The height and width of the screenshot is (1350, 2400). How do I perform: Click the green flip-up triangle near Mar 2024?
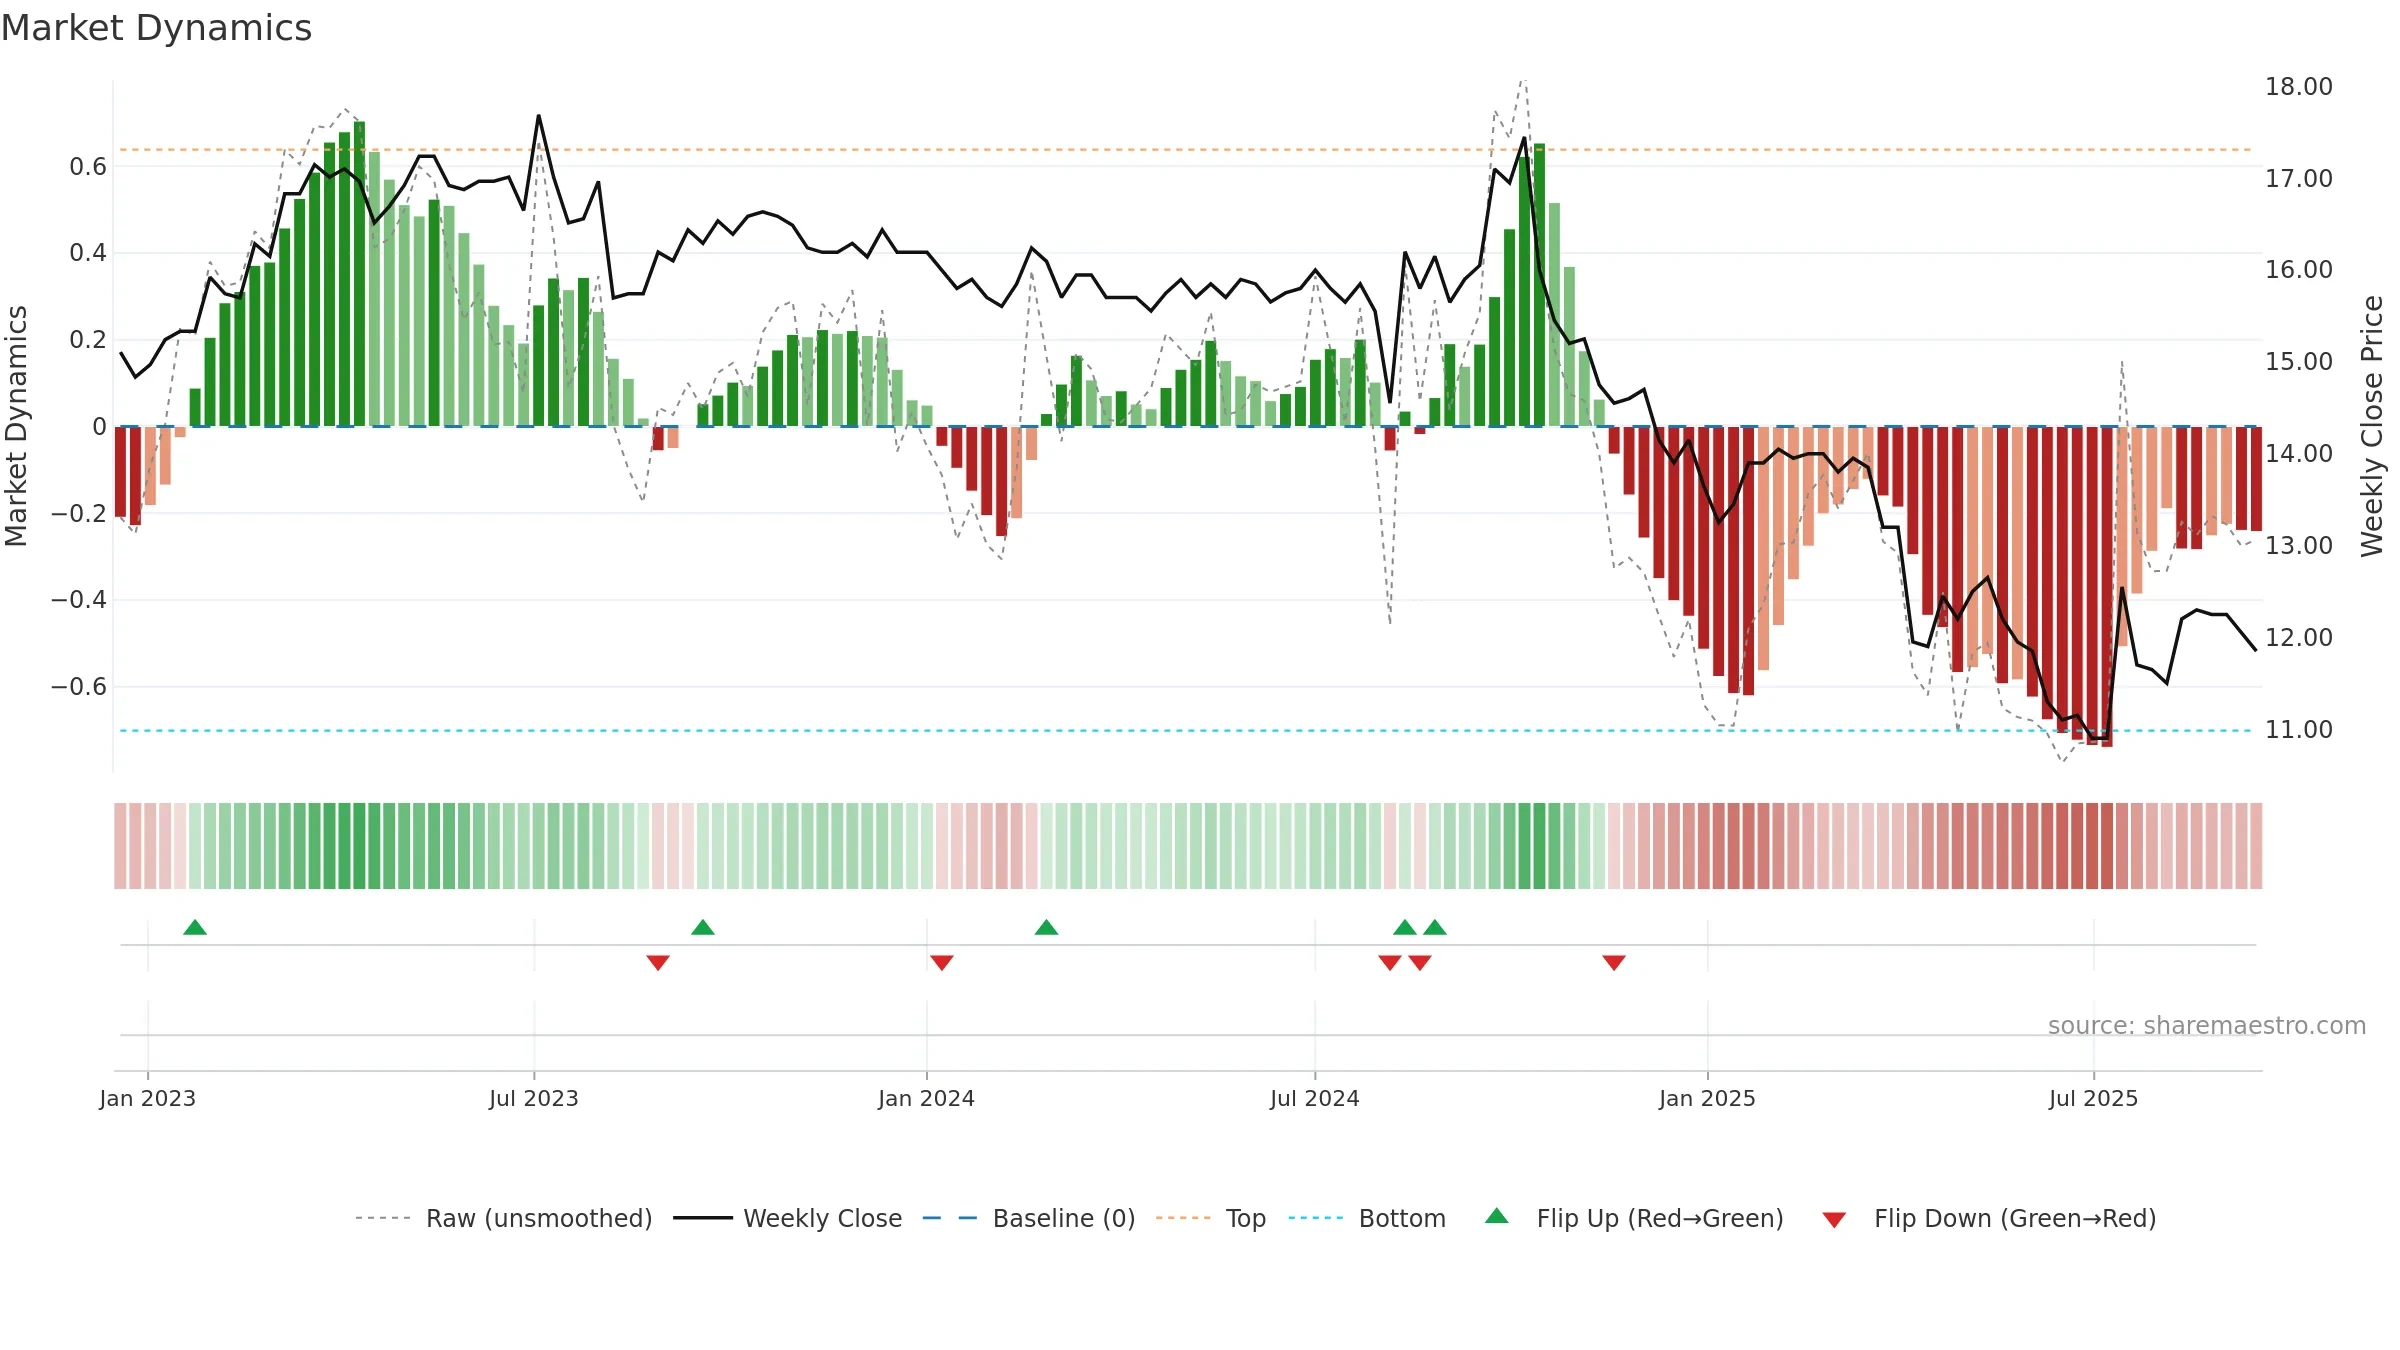1046,927
